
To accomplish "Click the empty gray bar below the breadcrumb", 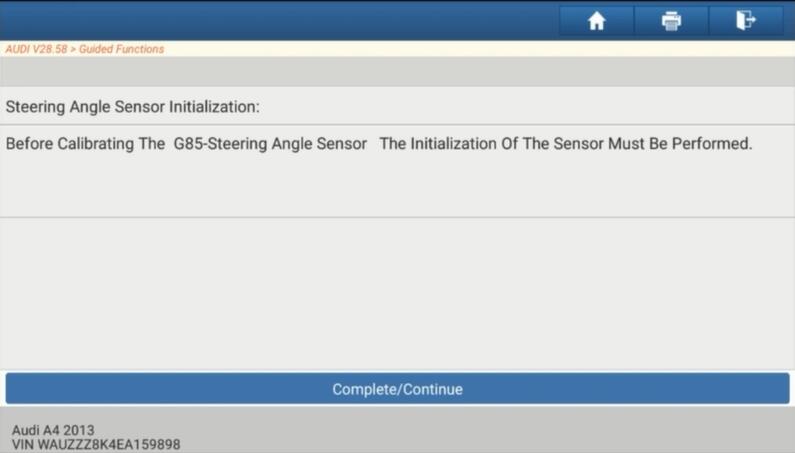I will pos(398,72).
